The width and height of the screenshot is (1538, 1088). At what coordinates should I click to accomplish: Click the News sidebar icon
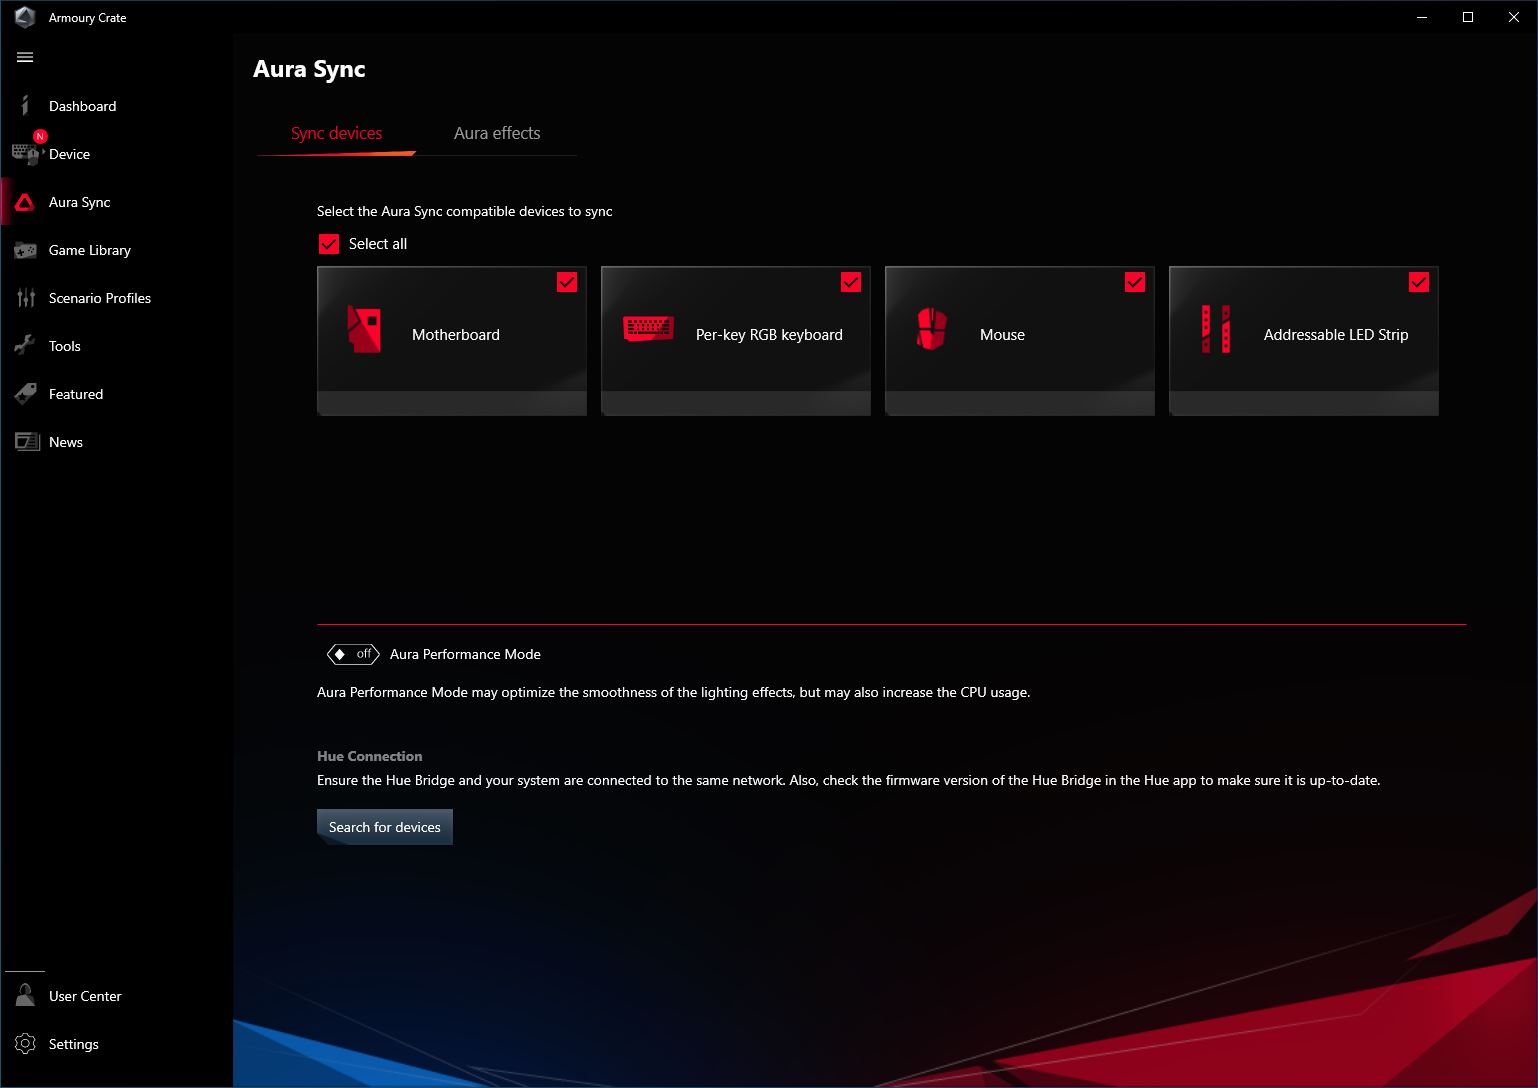point(26,442)
